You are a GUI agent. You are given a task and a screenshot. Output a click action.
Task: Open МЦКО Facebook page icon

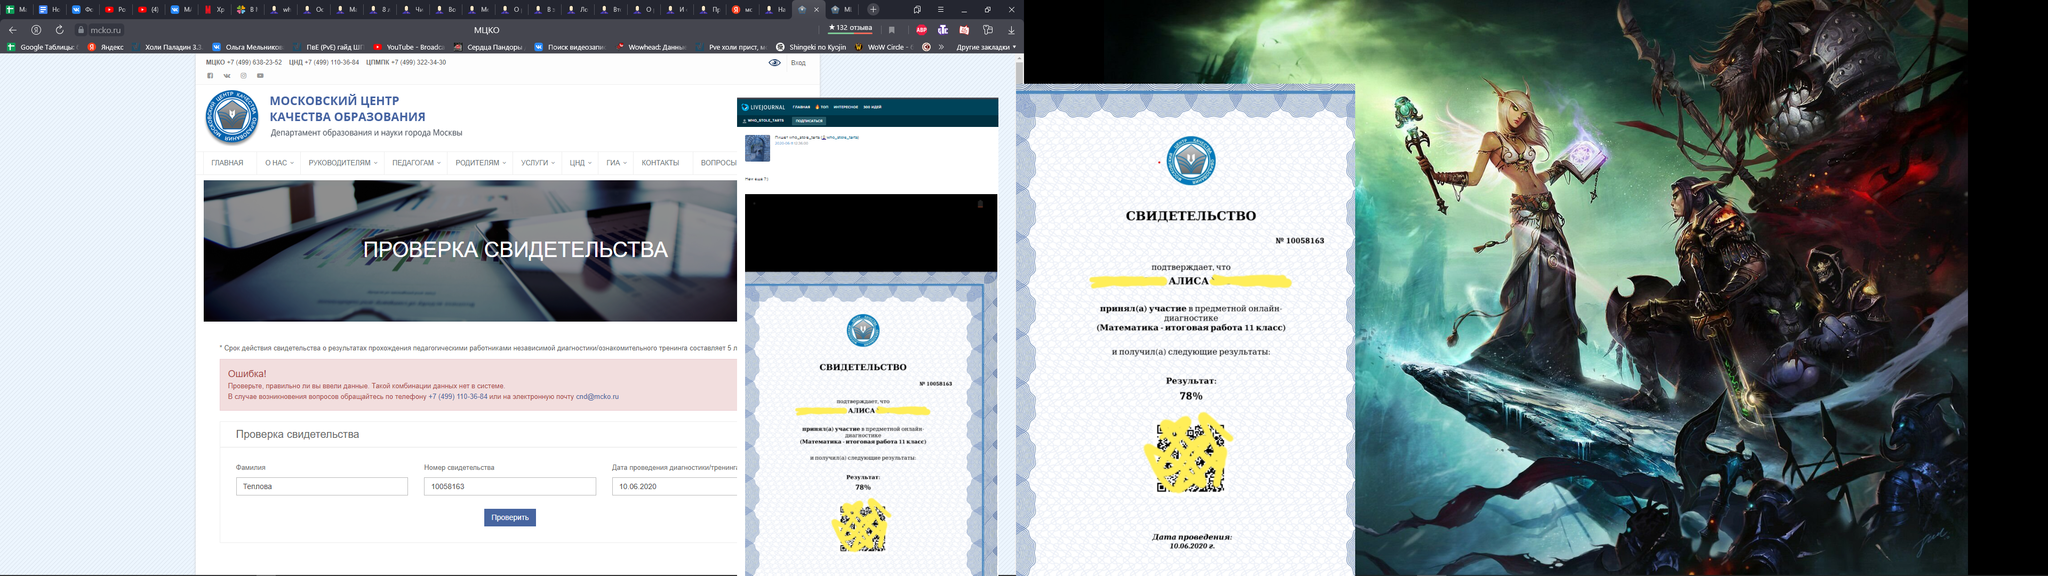coord(210,75)
